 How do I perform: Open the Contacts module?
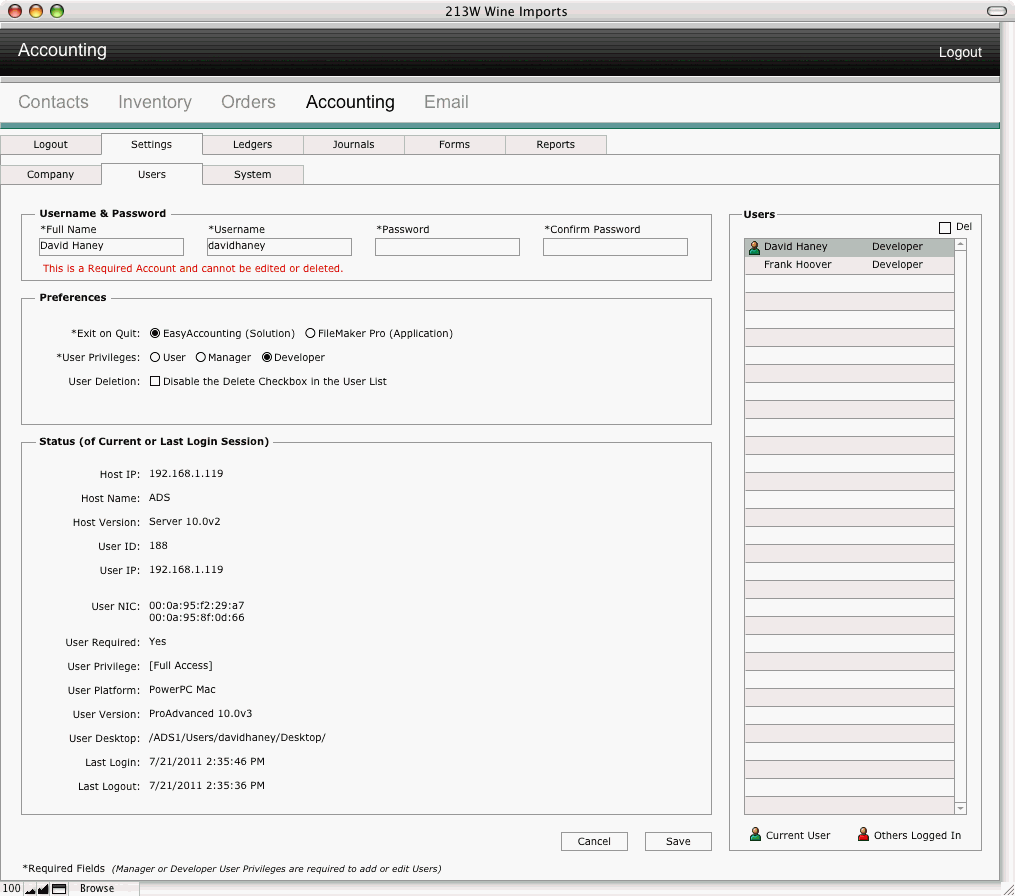[x=53, y=102]
